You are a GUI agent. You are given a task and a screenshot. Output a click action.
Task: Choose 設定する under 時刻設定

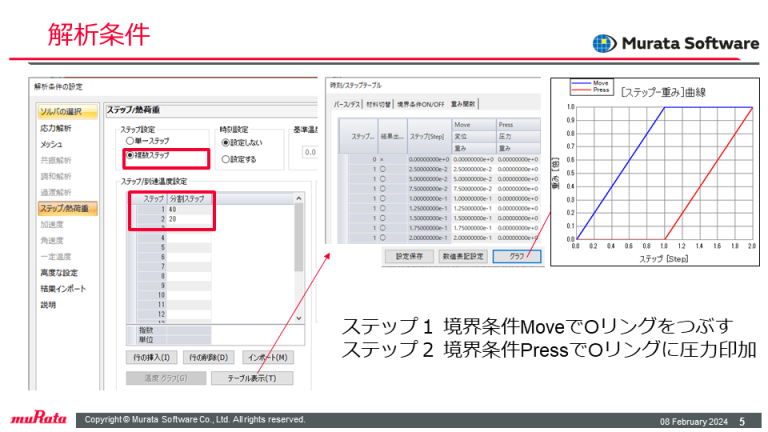226,158
